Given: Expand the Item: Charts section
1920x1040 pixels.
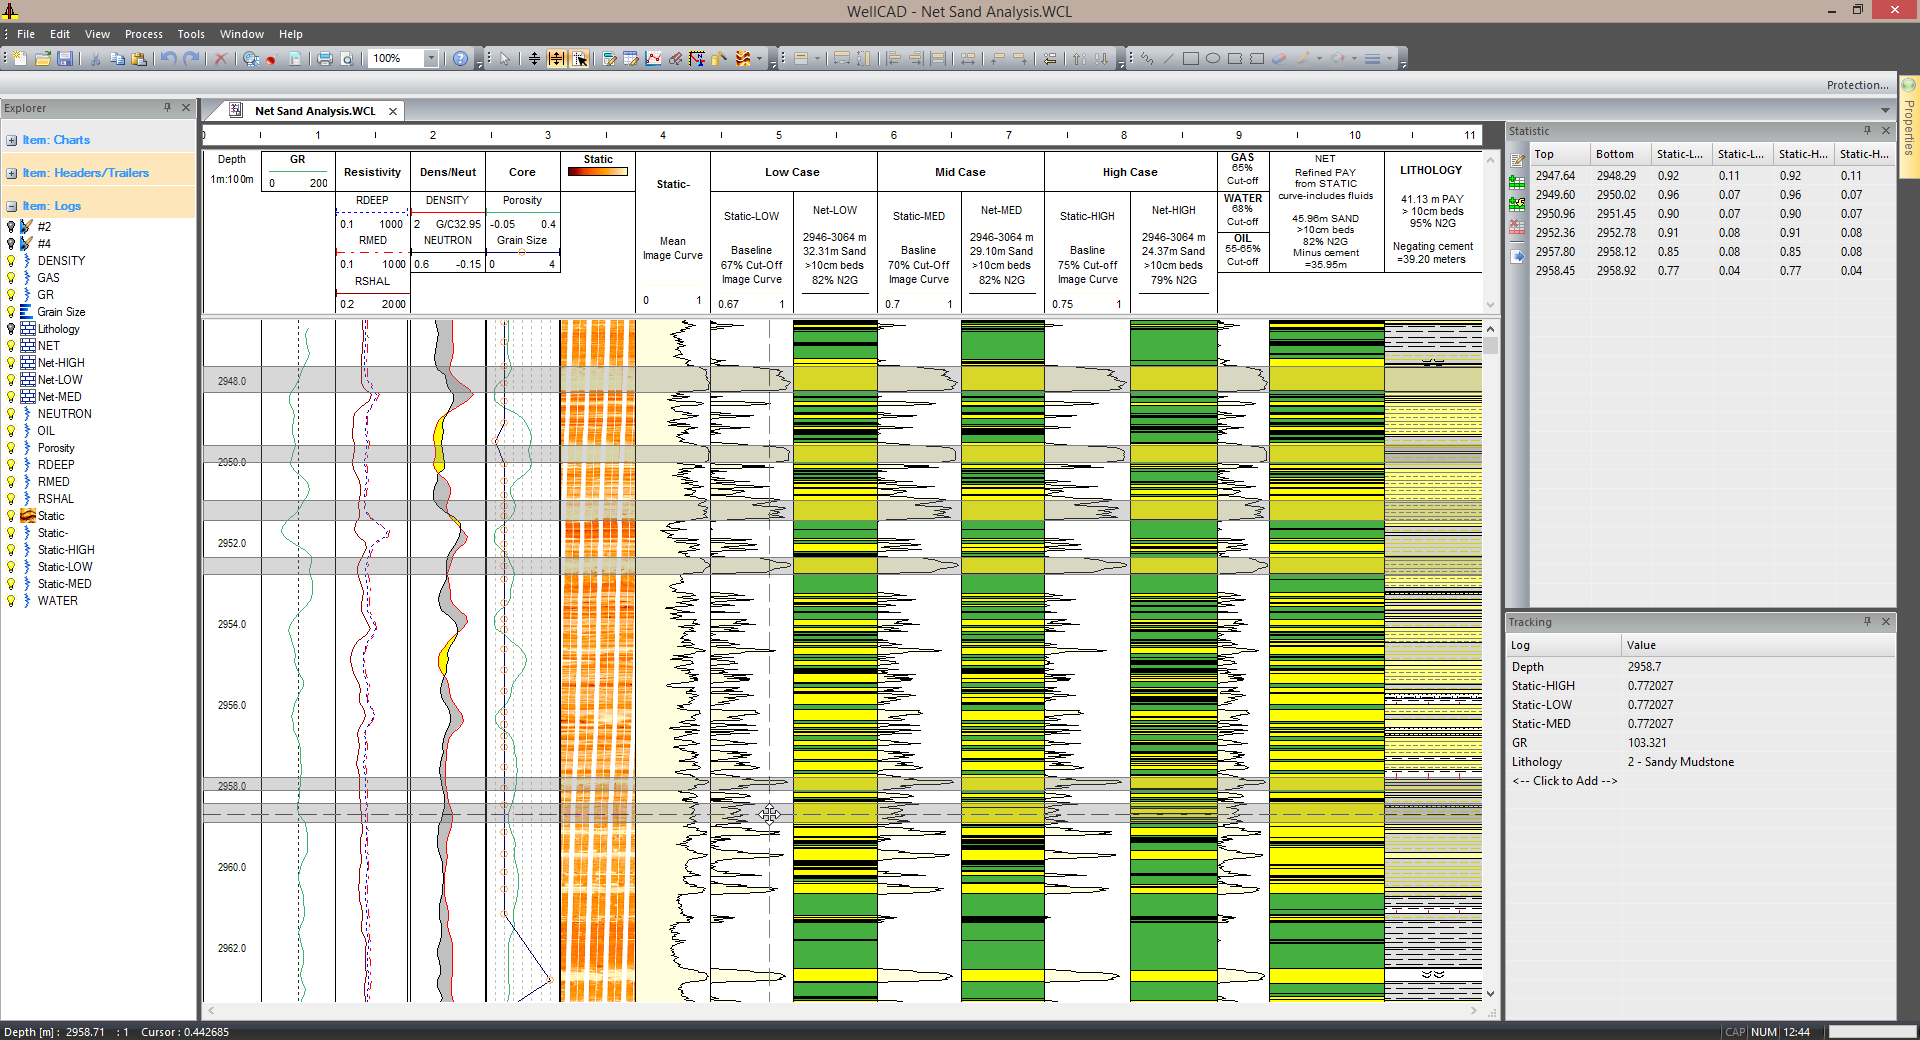Looking at the screenshot, I should pyautogui.click(x=11, y=141).
